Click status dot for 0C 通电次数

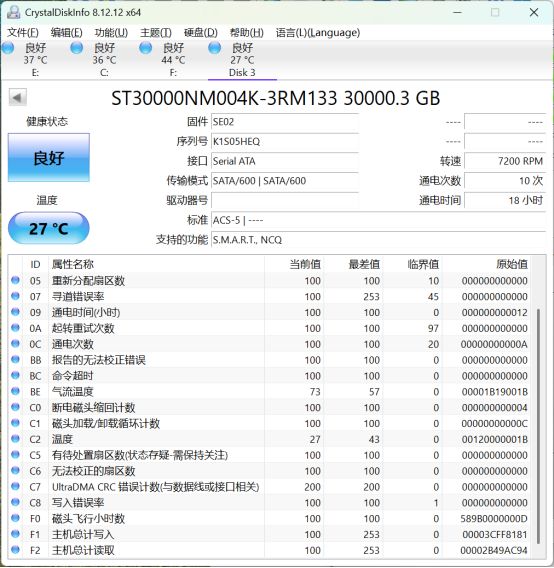coord(15,343)
